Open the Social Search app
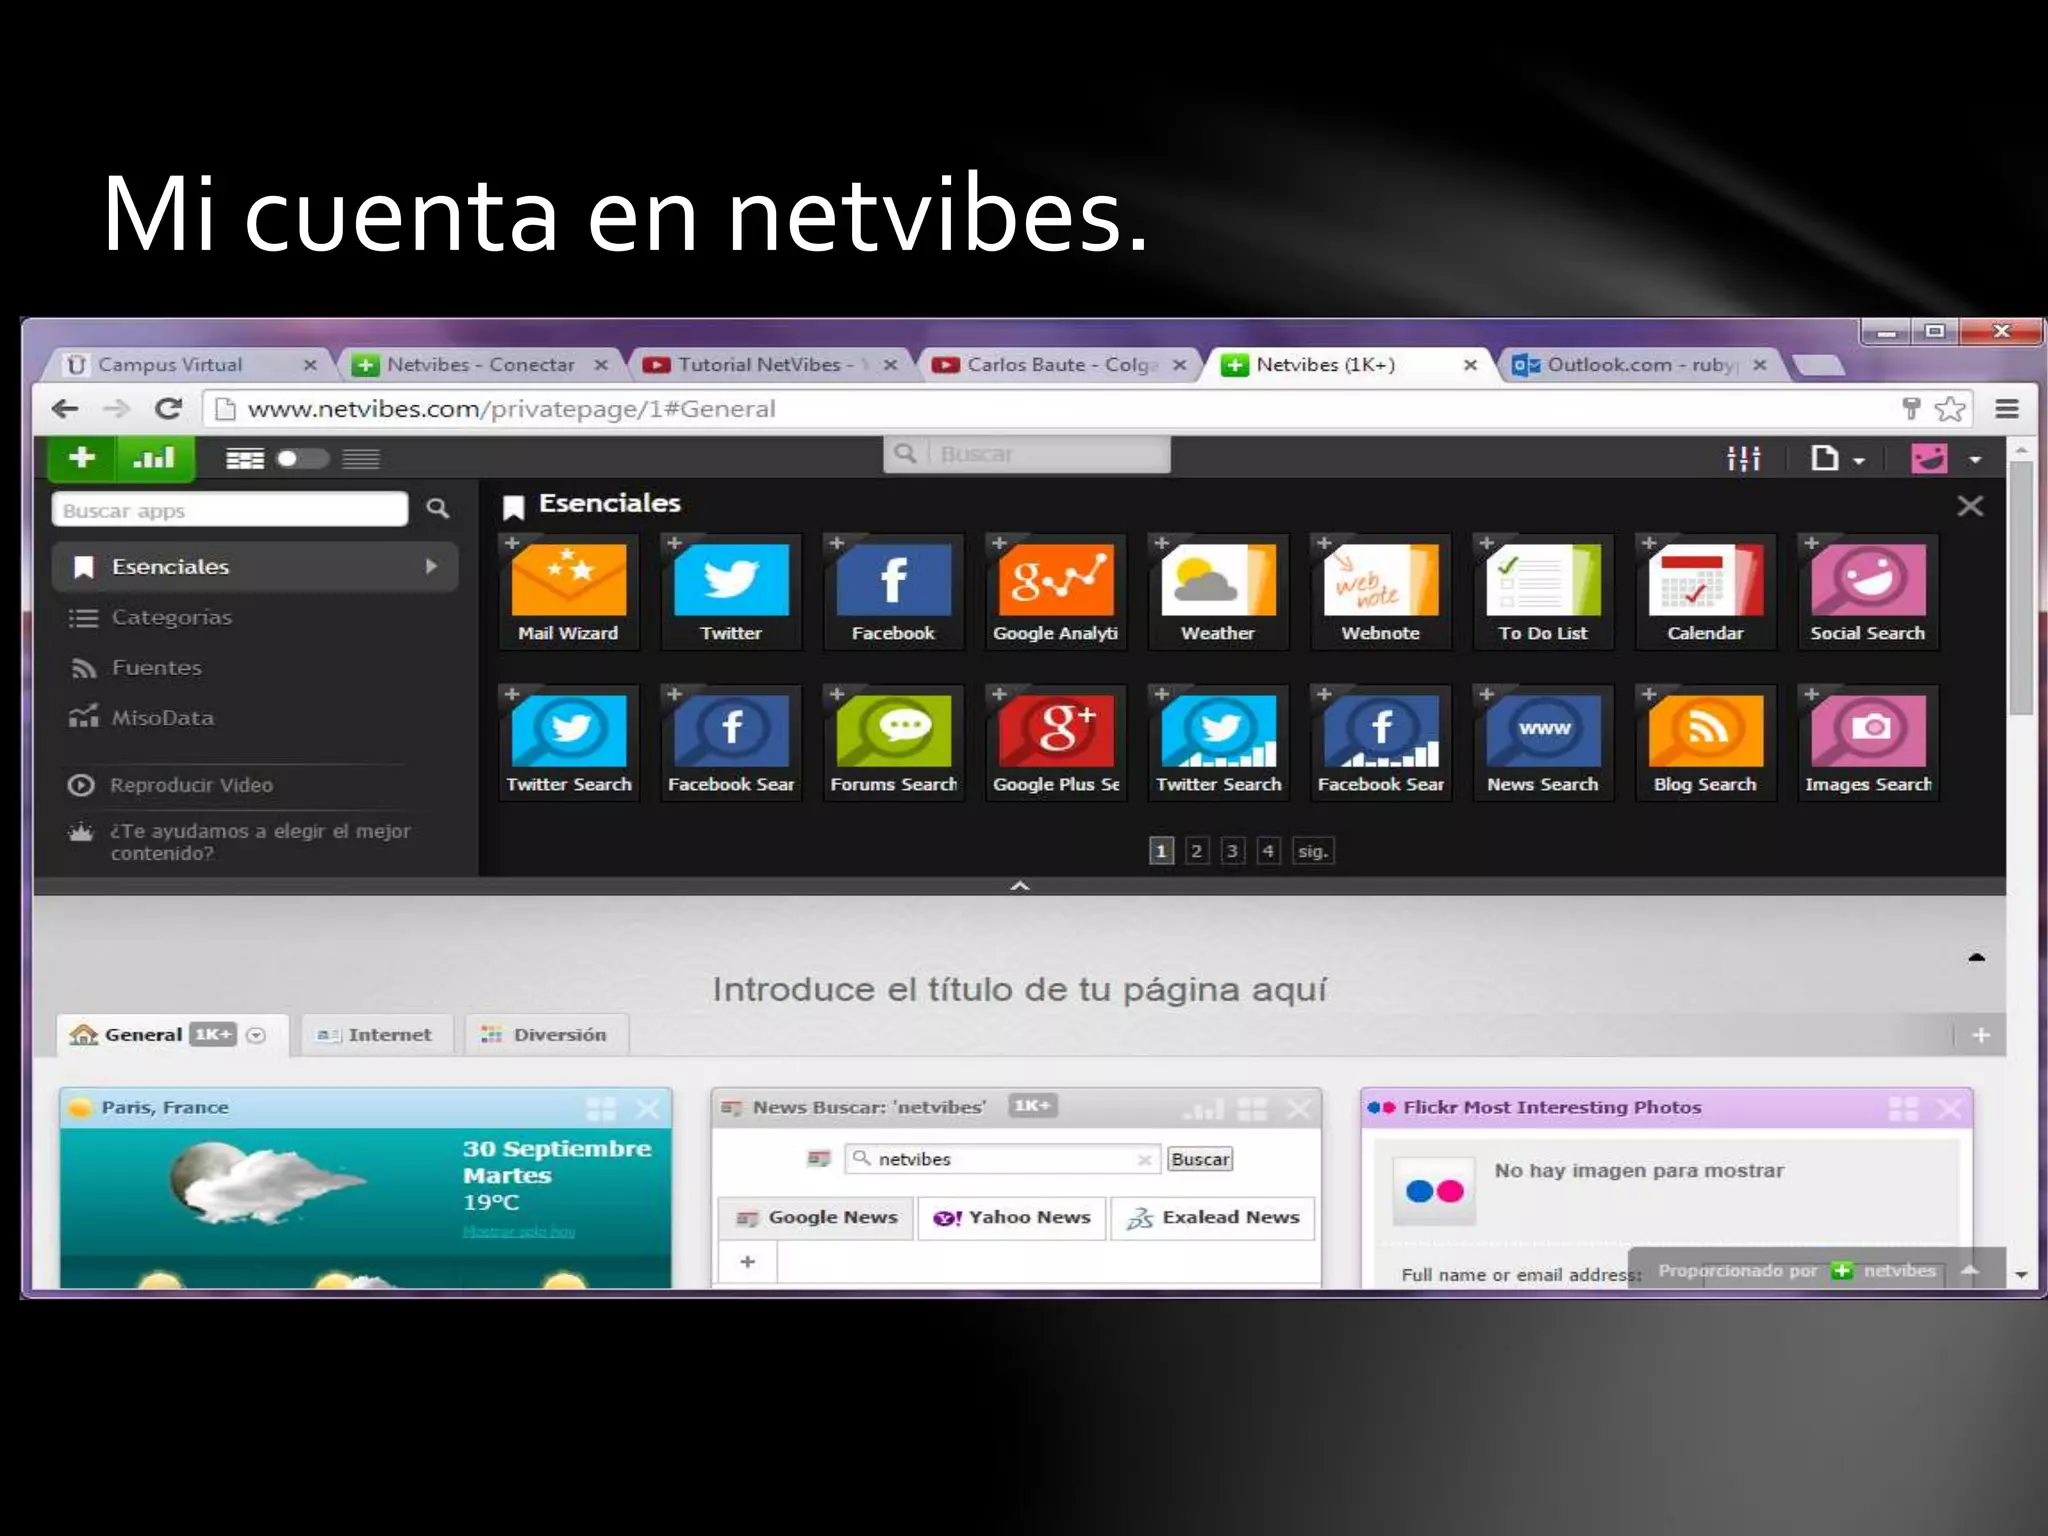 pos(1867,592)
